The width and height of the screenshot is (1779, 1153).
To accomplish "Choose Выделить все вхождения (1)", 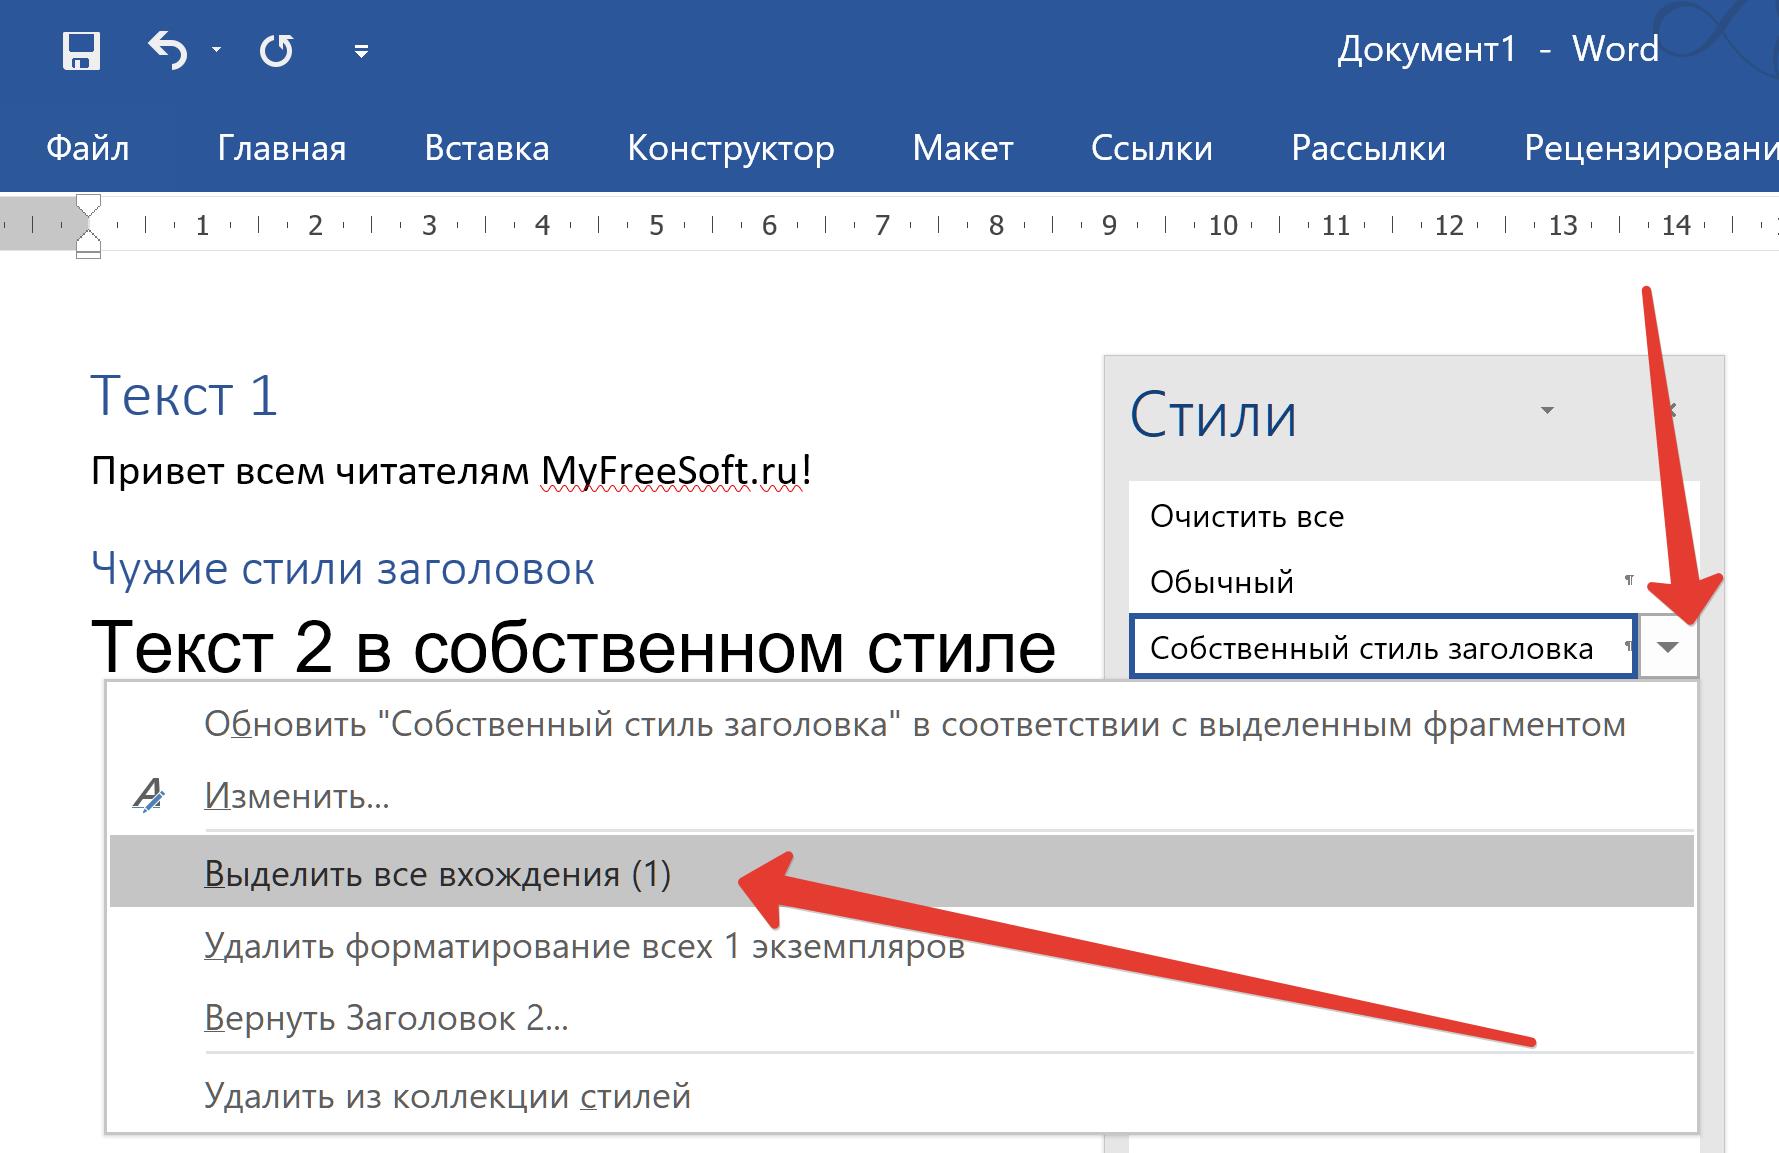I will pos(902,873).
